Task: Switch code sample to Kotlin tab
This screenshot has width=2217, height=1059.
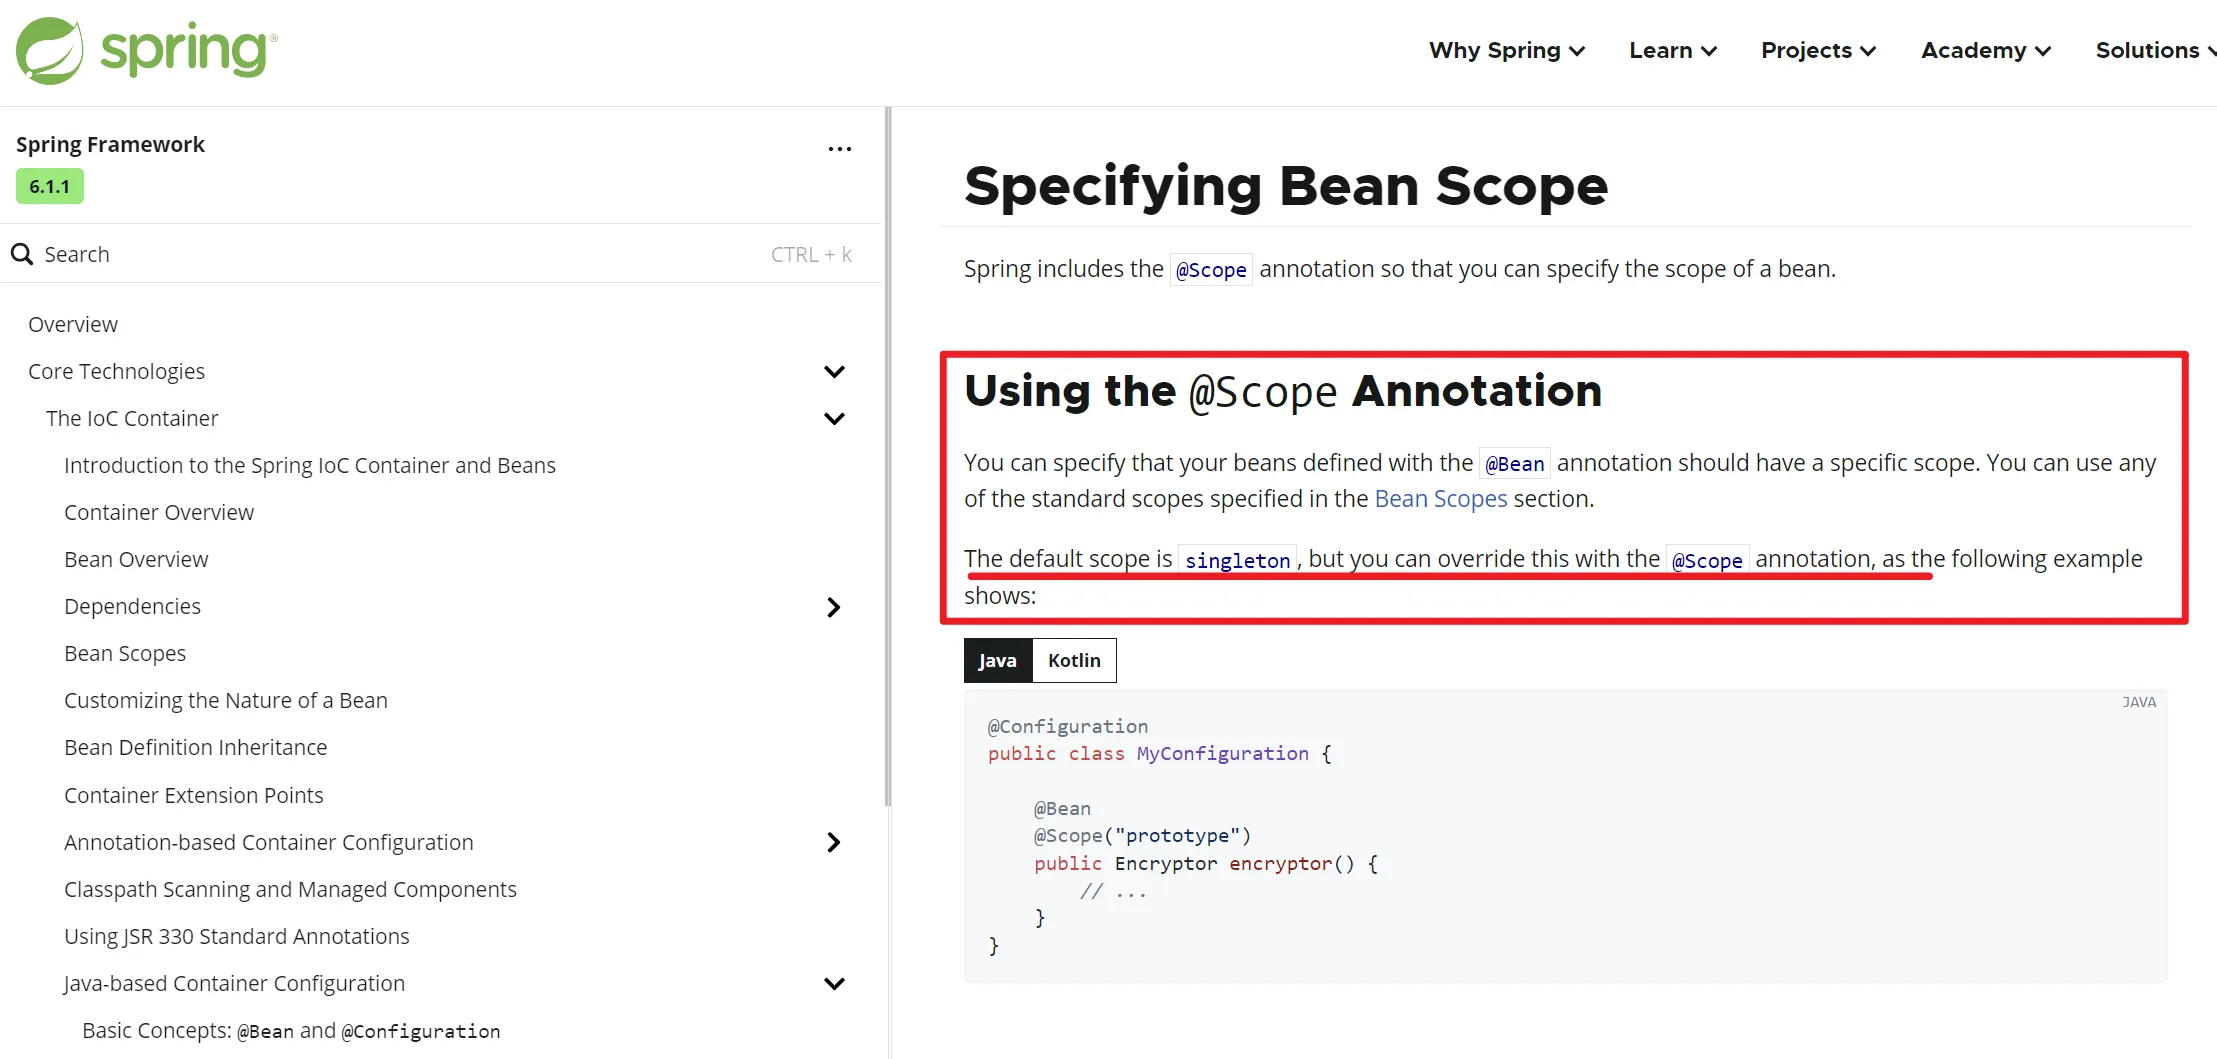Action: [x=1074, y=661]
